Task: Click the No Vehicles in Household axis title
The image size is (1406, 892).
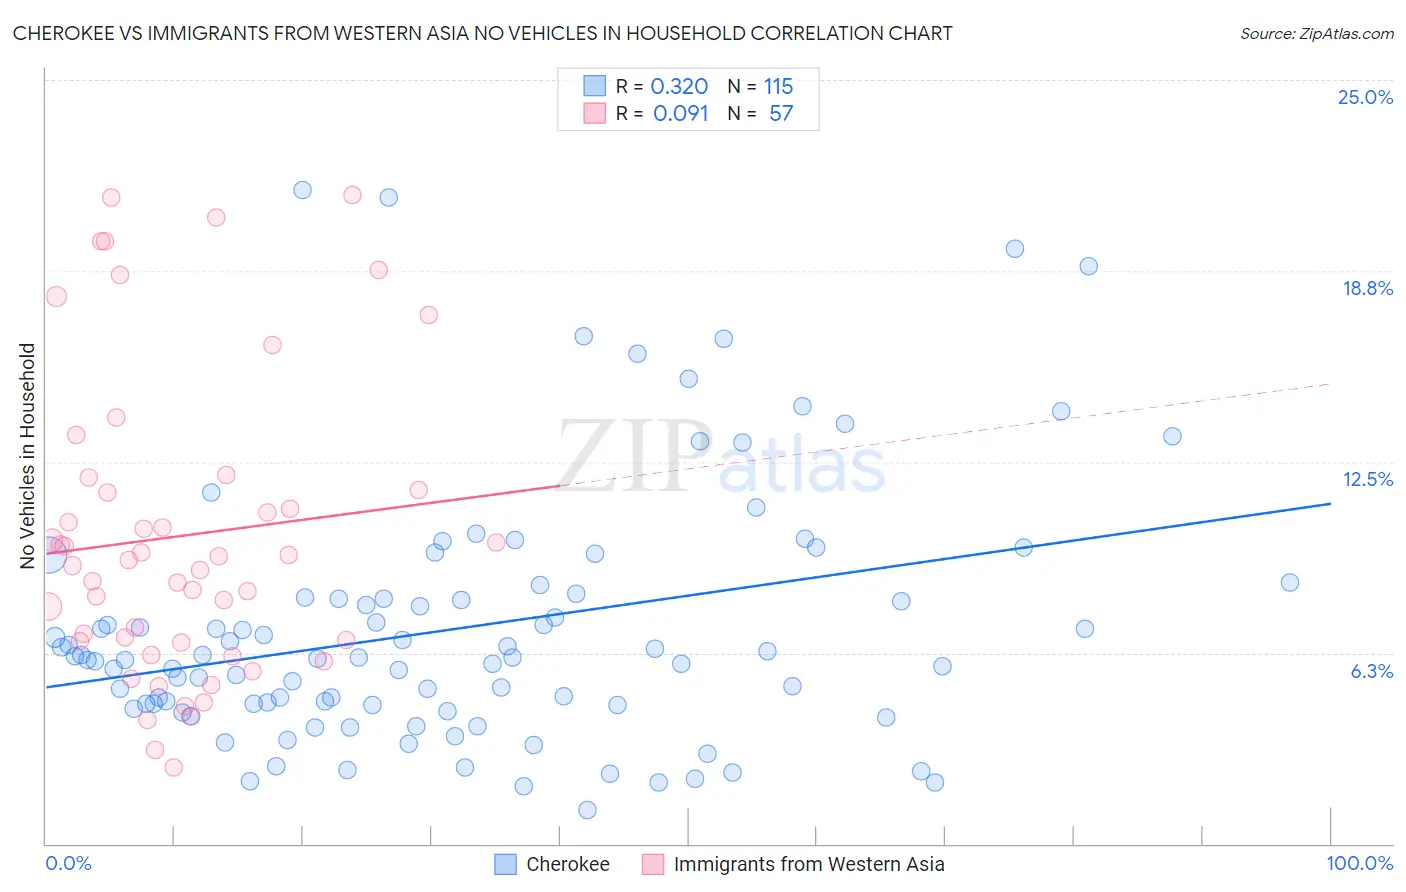Action: (27, 456)
